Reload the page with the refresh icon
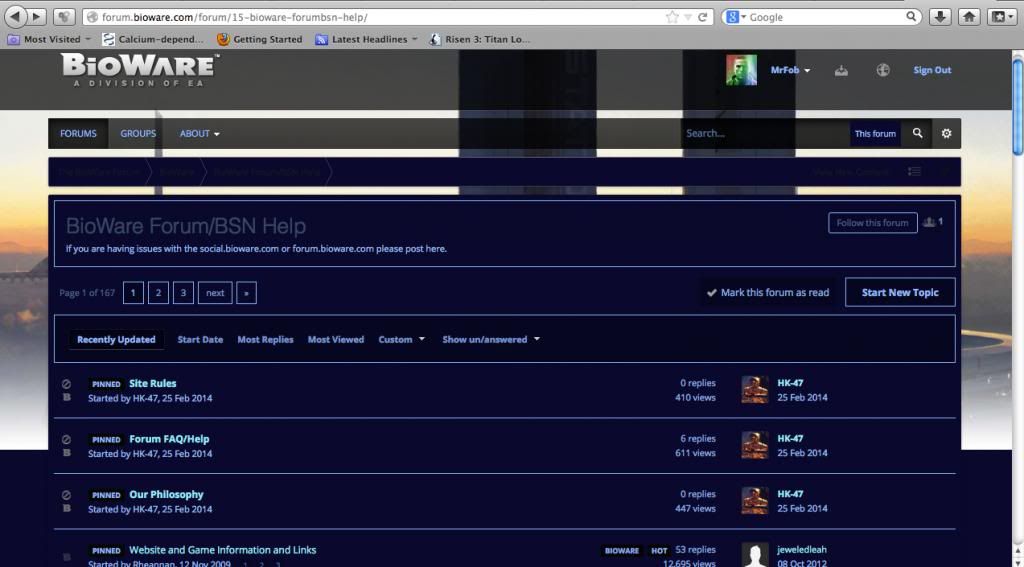This screenshot has height=567, width=1024. 703,17
